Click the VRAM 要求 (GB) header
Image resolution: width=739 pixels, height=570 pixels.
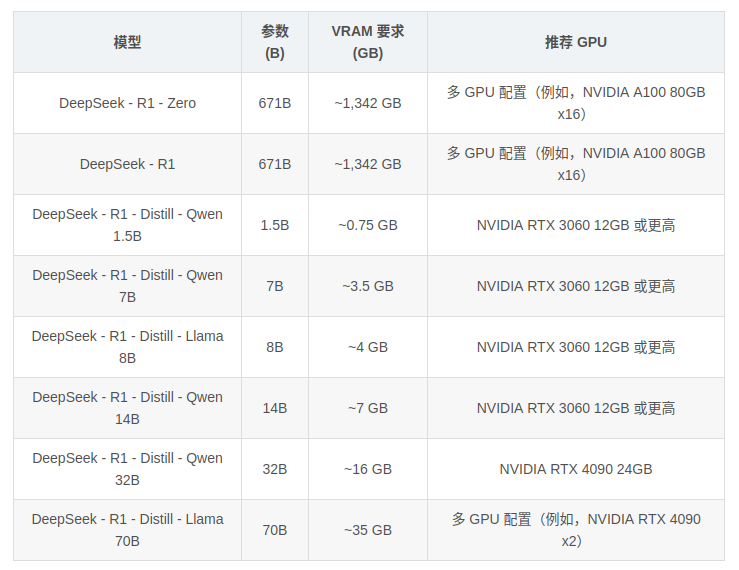pos(368,42)
